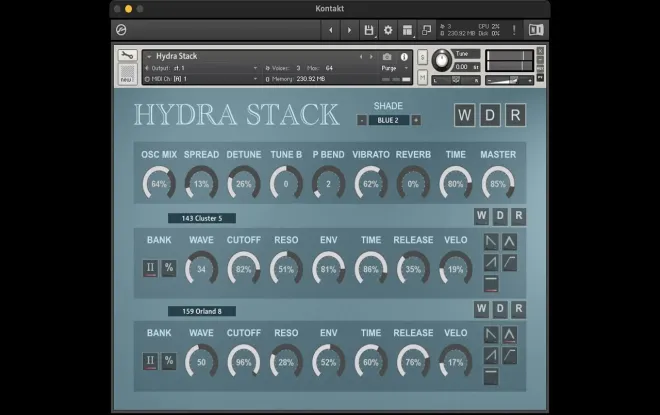Viewport: 660px width, 415px height.
Task: Select the ramp-down envelope shape in oscillator B
Action: (491, 335)
